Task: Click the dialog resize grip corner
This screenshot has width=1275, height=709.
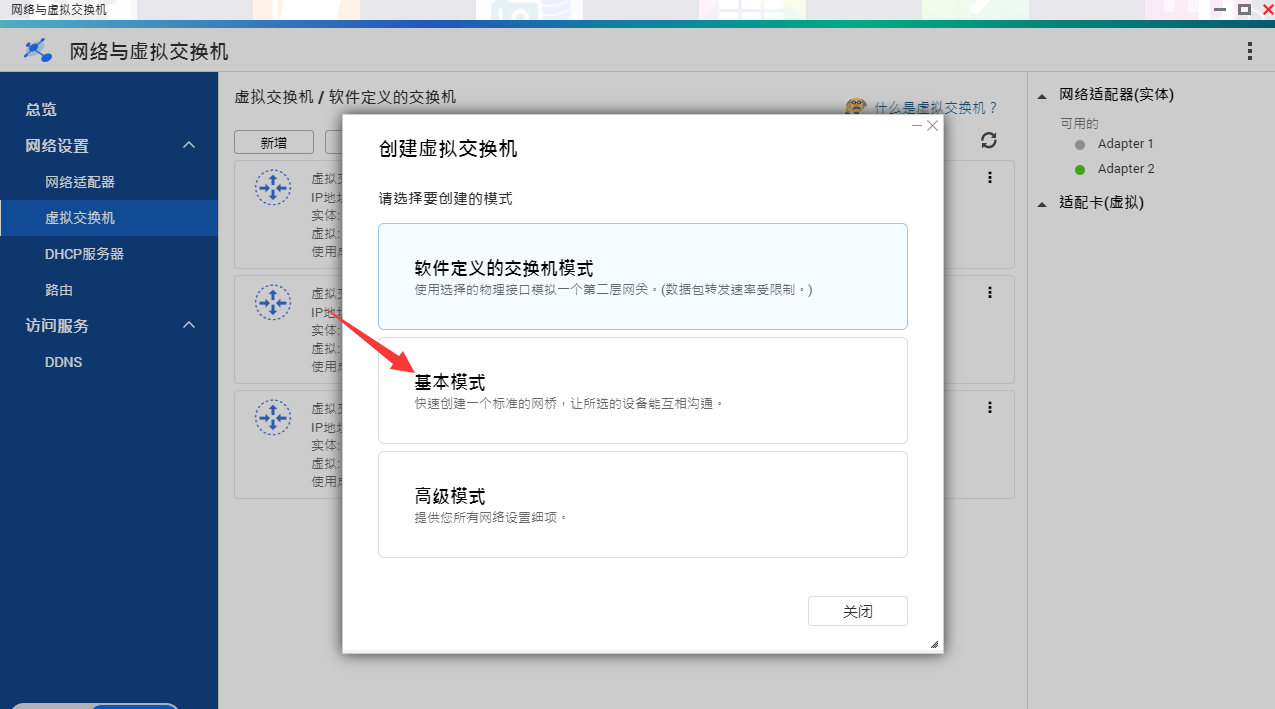Action: pyautogui.click(x=934, y=645)
